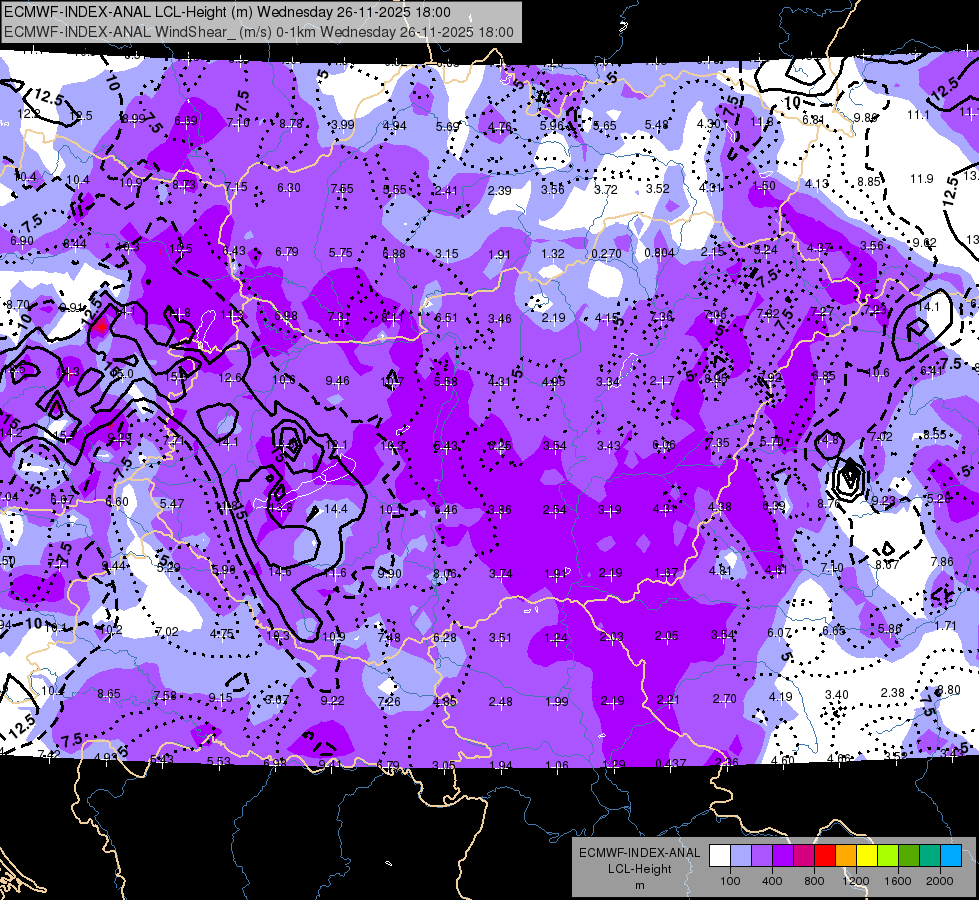This screenshot has height=900, width=979.
Task: Click the yellow legend swatch
Action: pyautogui.click(x=867, y=855)
